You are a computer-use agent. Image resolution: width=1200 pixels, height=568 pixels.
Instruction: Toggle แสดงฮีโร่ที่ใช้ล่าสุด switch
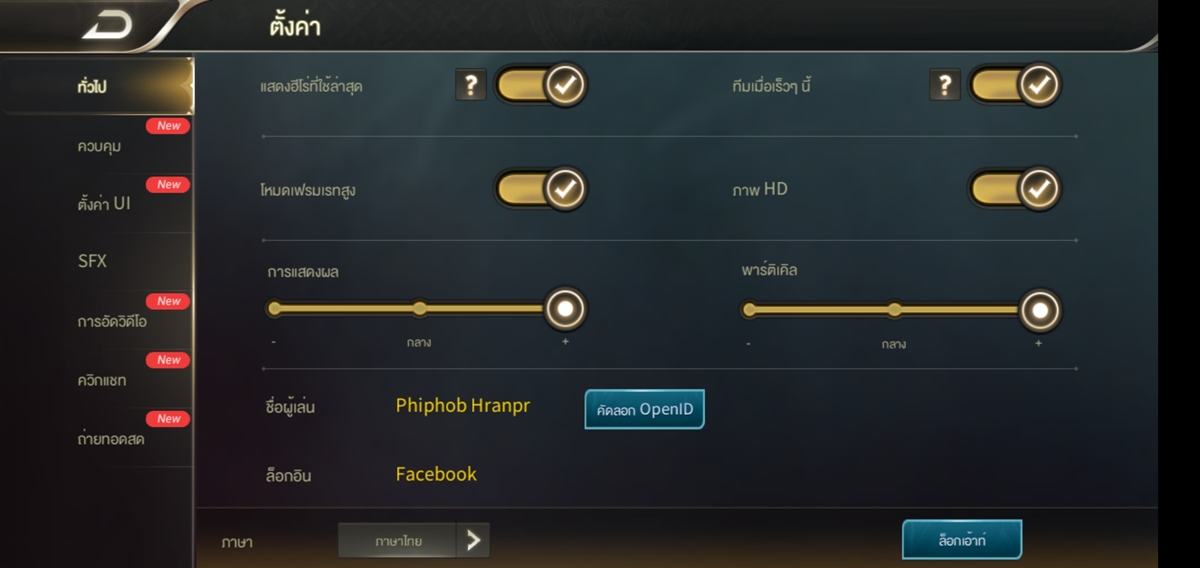541,85
